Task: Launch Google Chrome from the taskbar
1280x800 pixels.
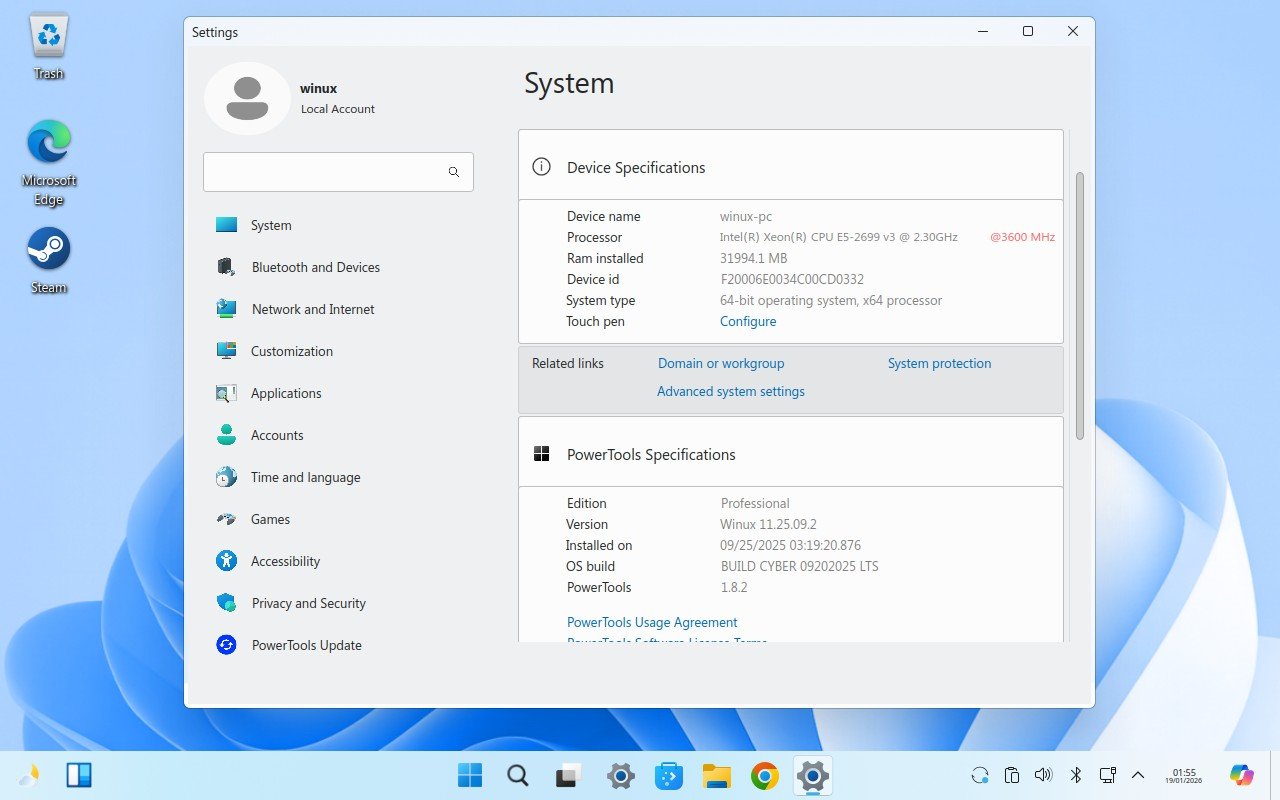Action: pyautogui.click(x=765, y=776)
